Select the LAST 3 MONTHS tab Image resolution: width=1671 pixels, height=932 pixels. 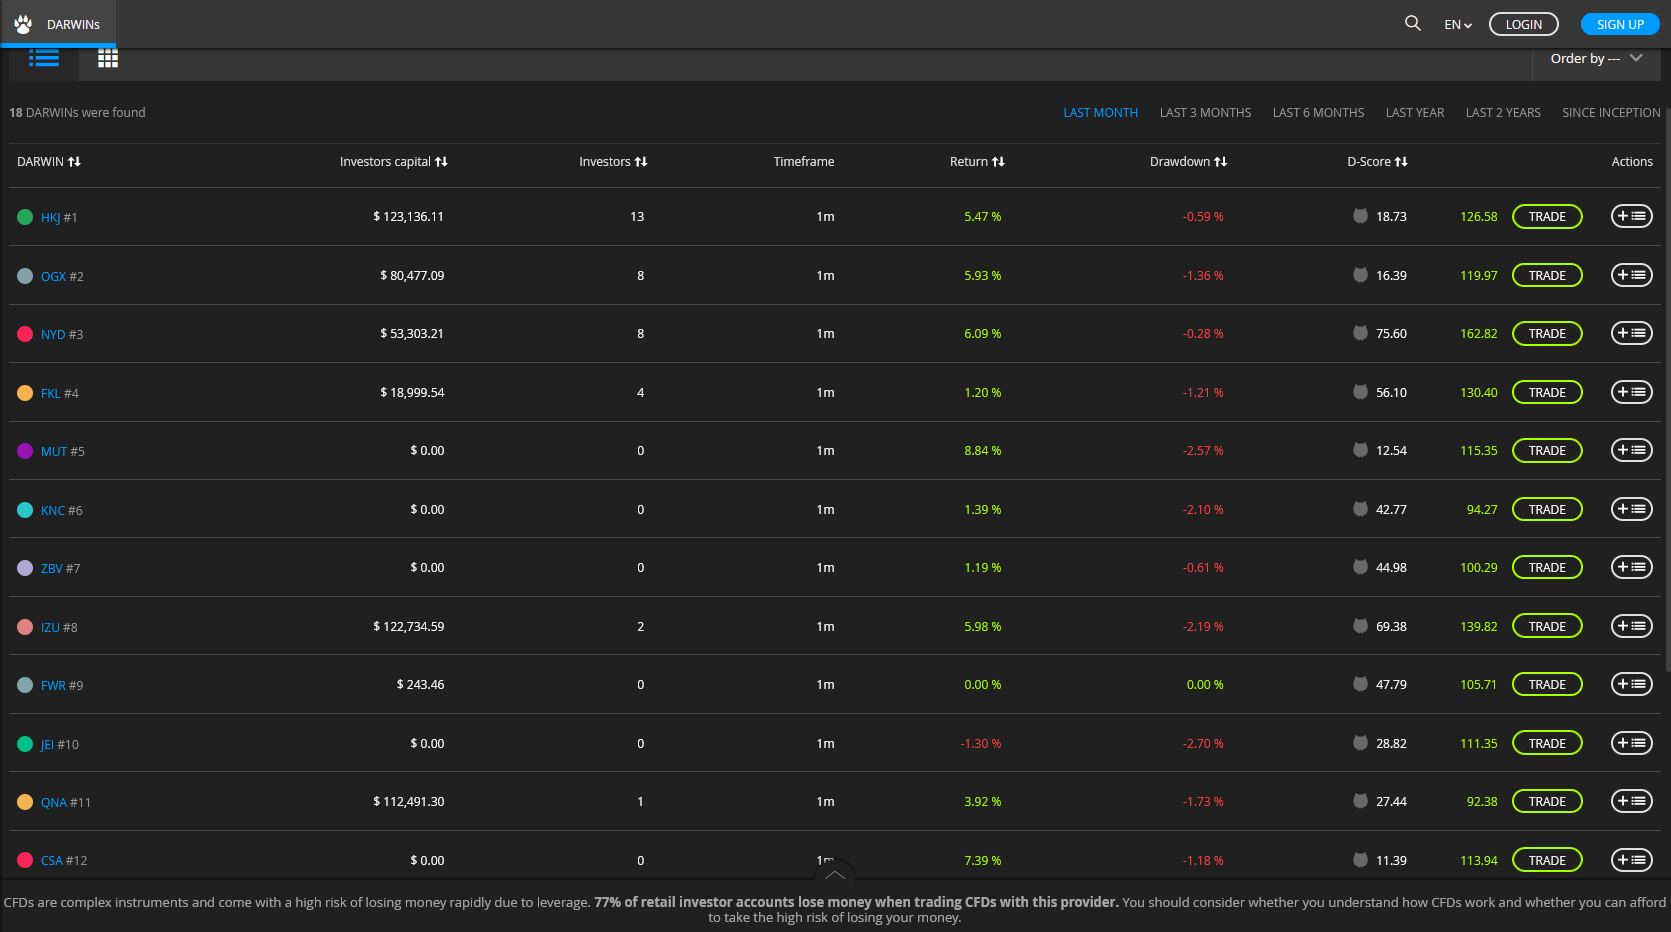1205,113
